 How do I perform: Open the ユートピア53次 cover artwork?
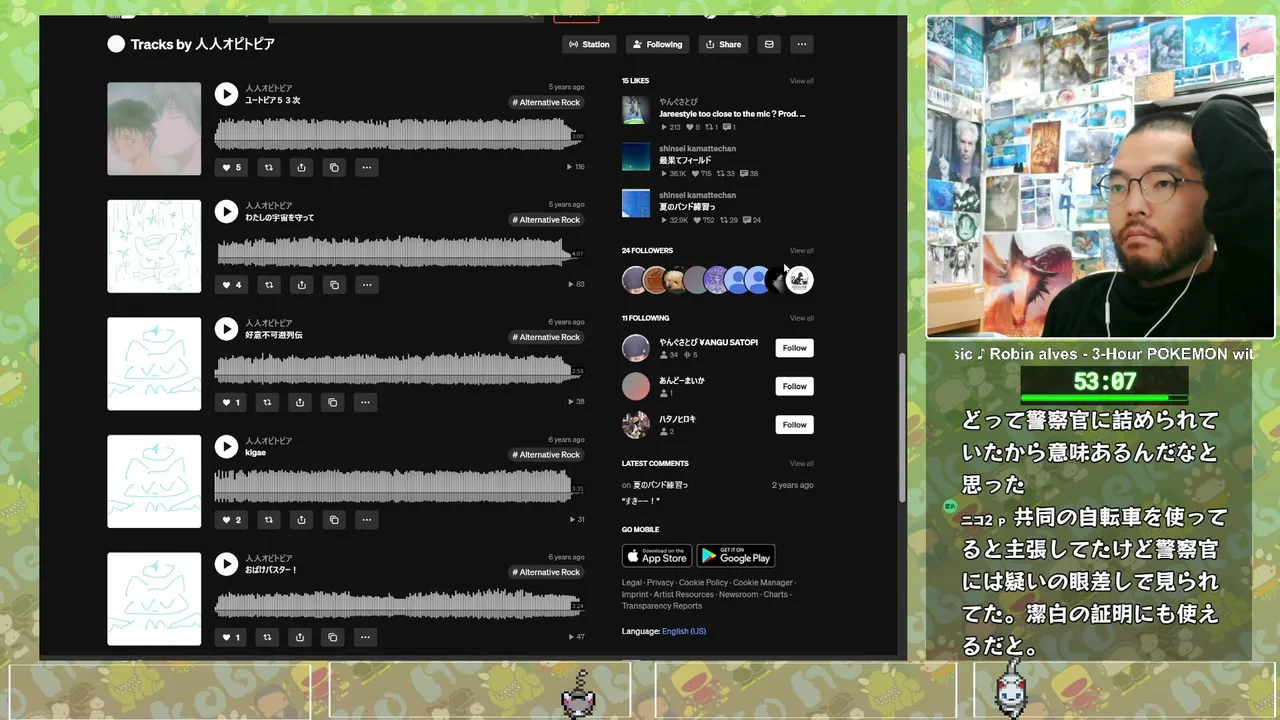click(x=154, y=129)
